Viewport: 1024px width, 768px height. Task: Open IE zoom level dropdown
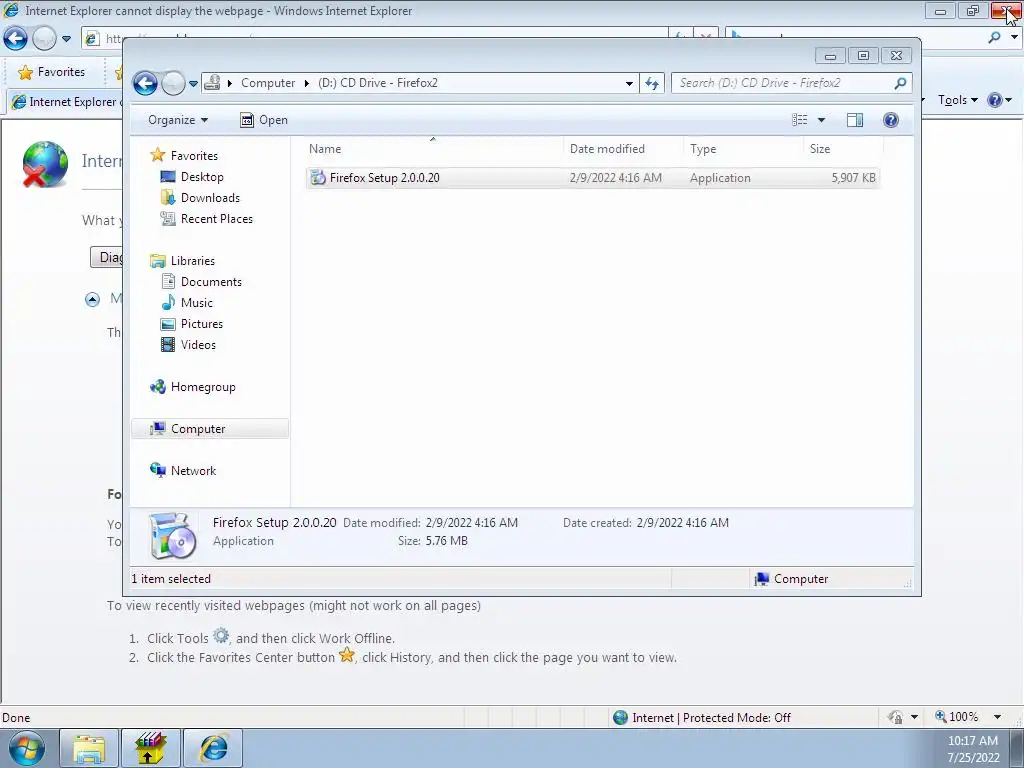point(997,717)
